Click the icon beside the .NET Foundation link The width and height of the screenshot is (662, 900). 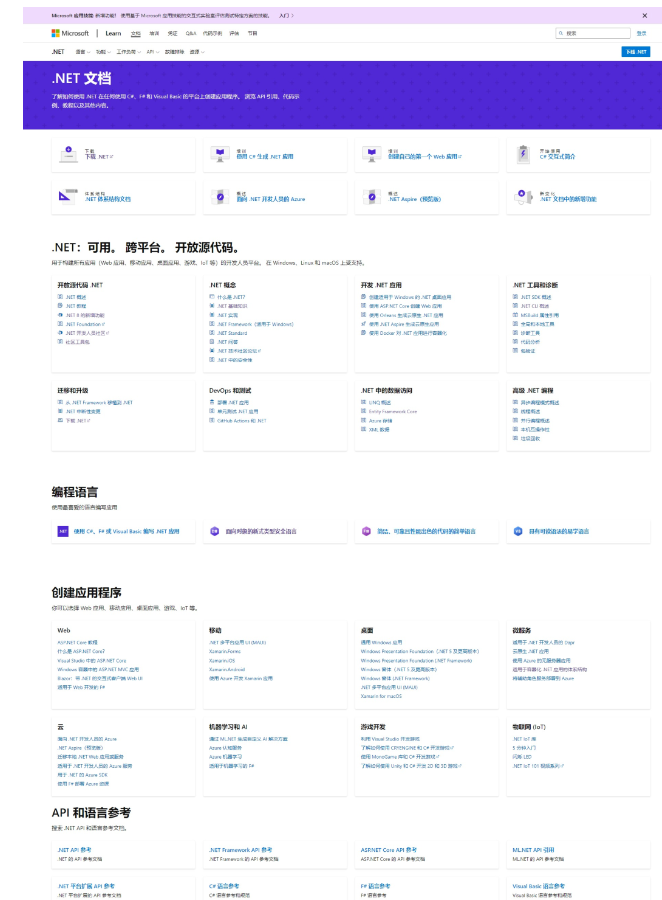pyautogui.click(x=60, y=324)
